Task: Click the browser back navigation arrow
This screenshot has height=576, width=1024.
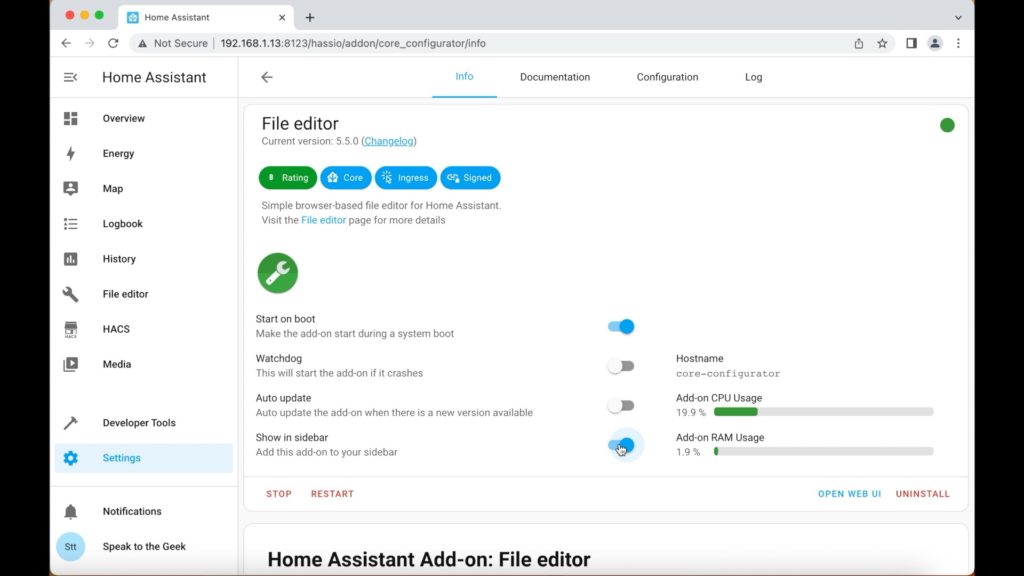Action: pos(66,43)
